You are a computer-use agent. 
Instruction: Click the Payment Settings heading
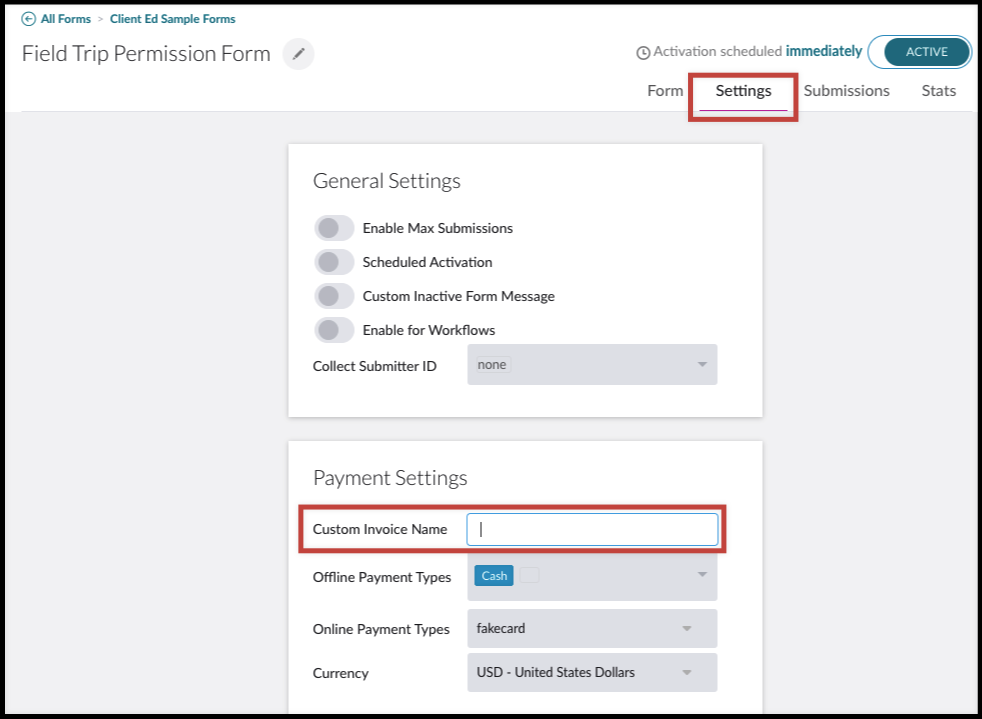click(x=390, y=478)
